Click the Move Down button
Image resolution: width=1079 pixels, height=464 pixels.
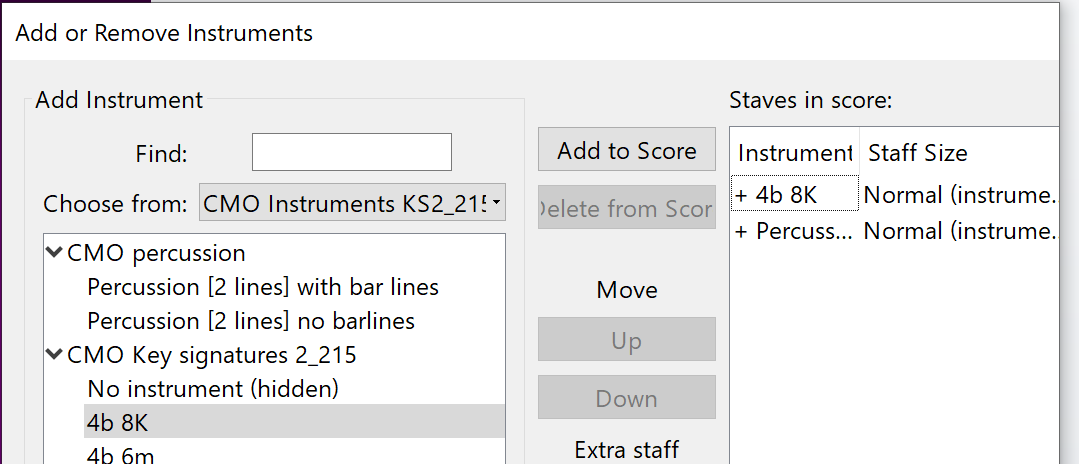[627, 397]
